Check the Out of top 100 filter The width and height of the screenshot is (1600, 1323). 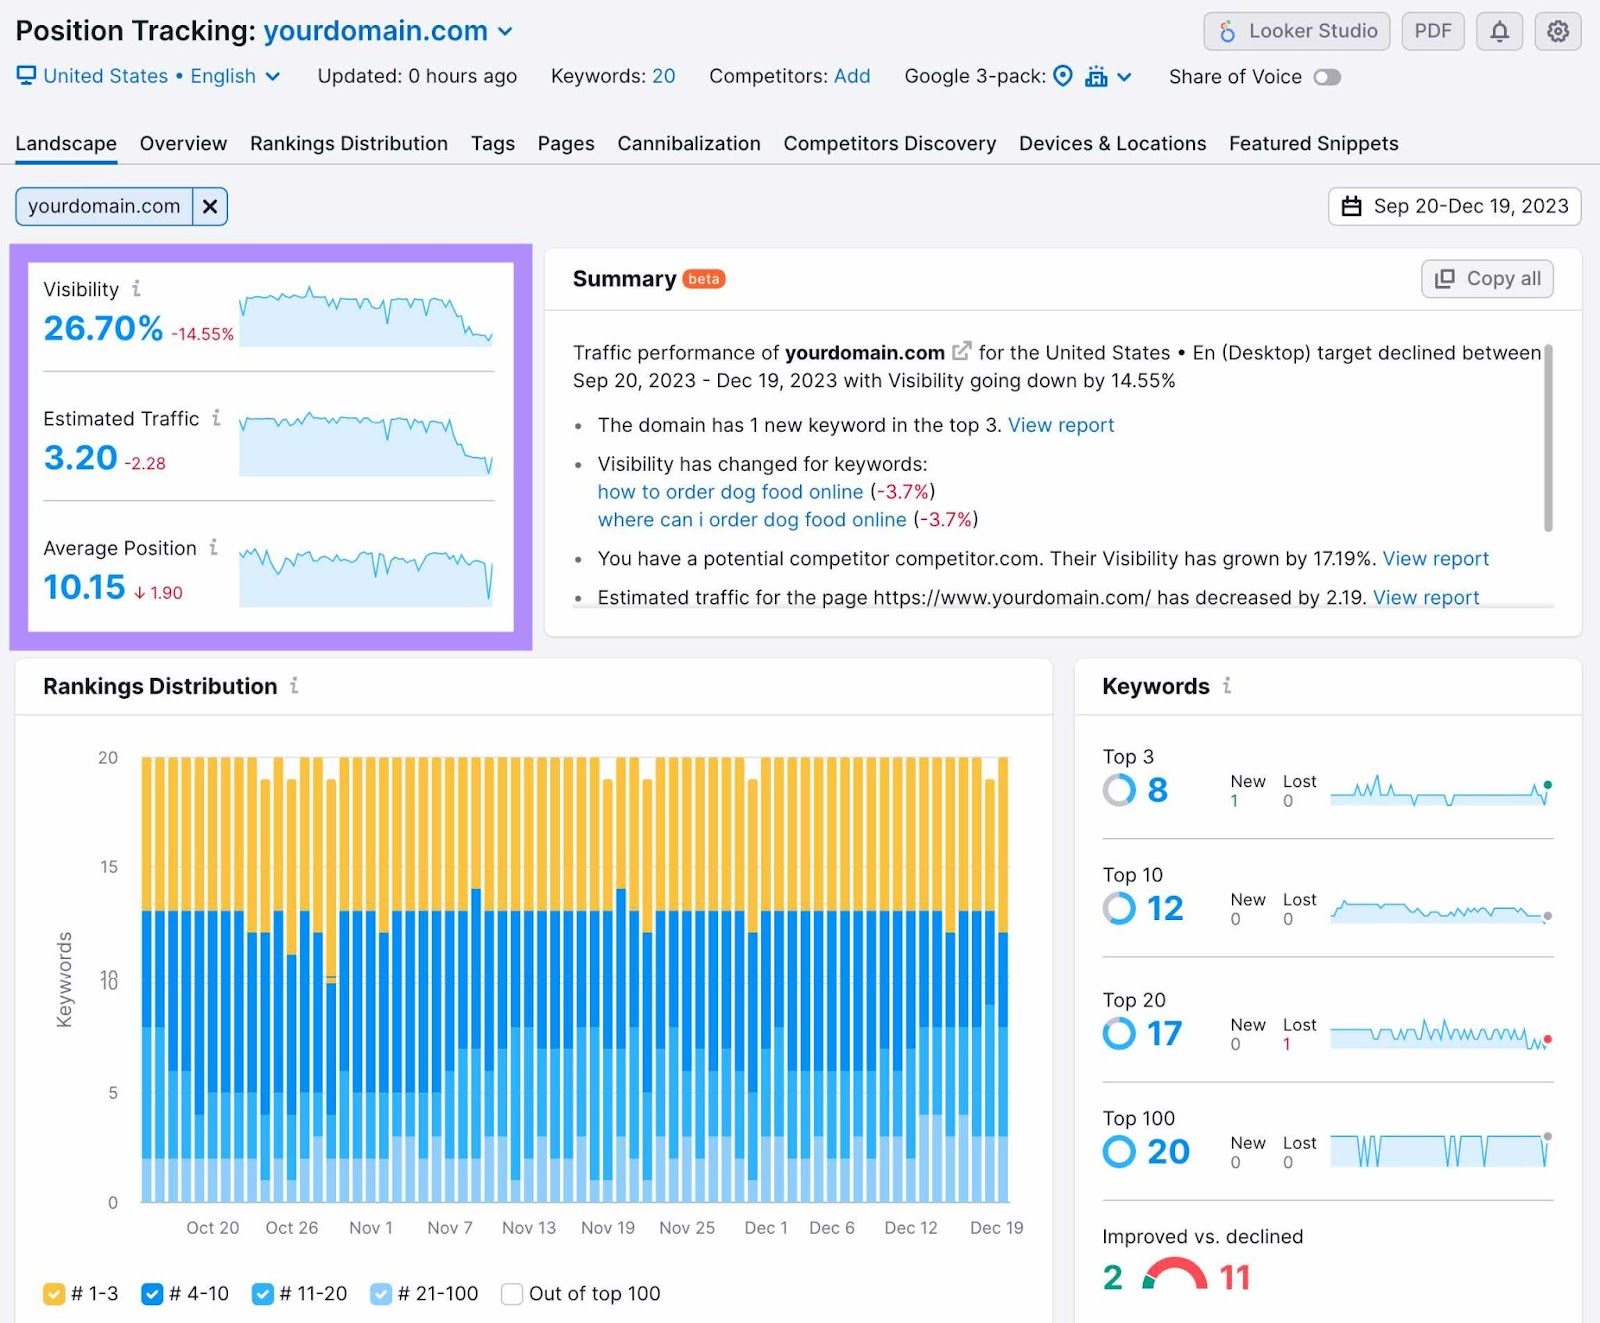tap(511, 1293)
